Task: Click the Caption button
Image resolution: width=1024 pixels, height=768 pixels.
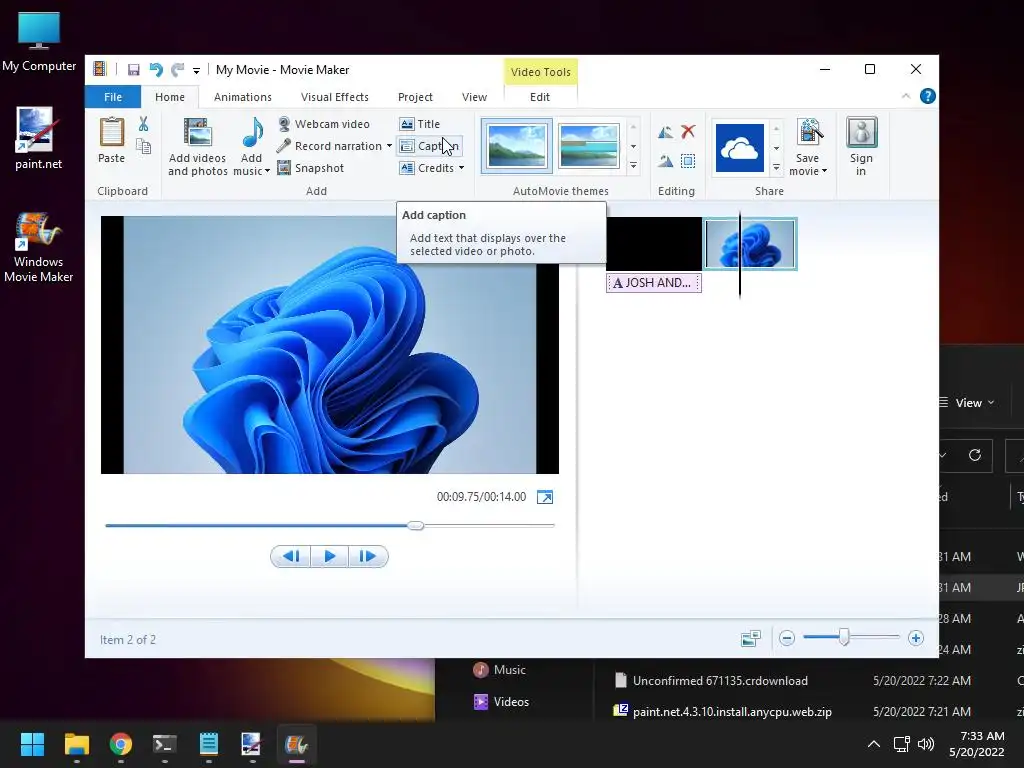Action: [x=430, y=146]
